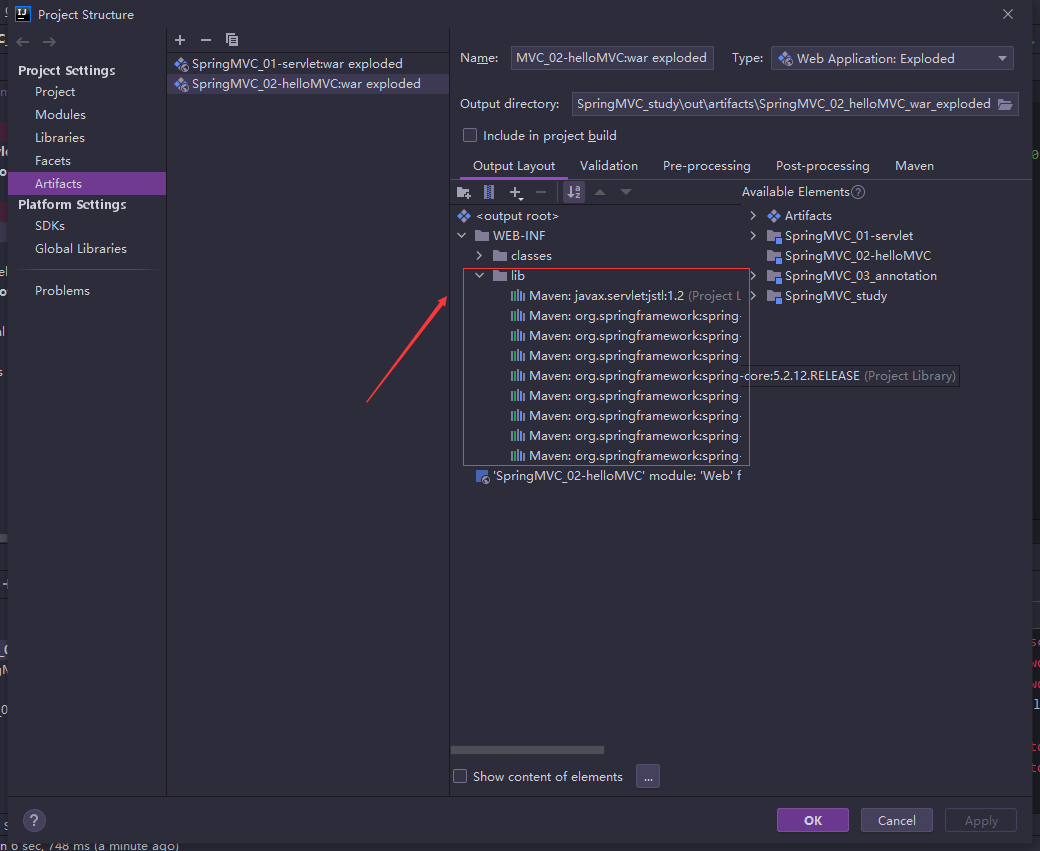Click the horizontal scrollbar under output layout
The image size is (1040, 851).
pyautogui.click(x=527, y=750)
